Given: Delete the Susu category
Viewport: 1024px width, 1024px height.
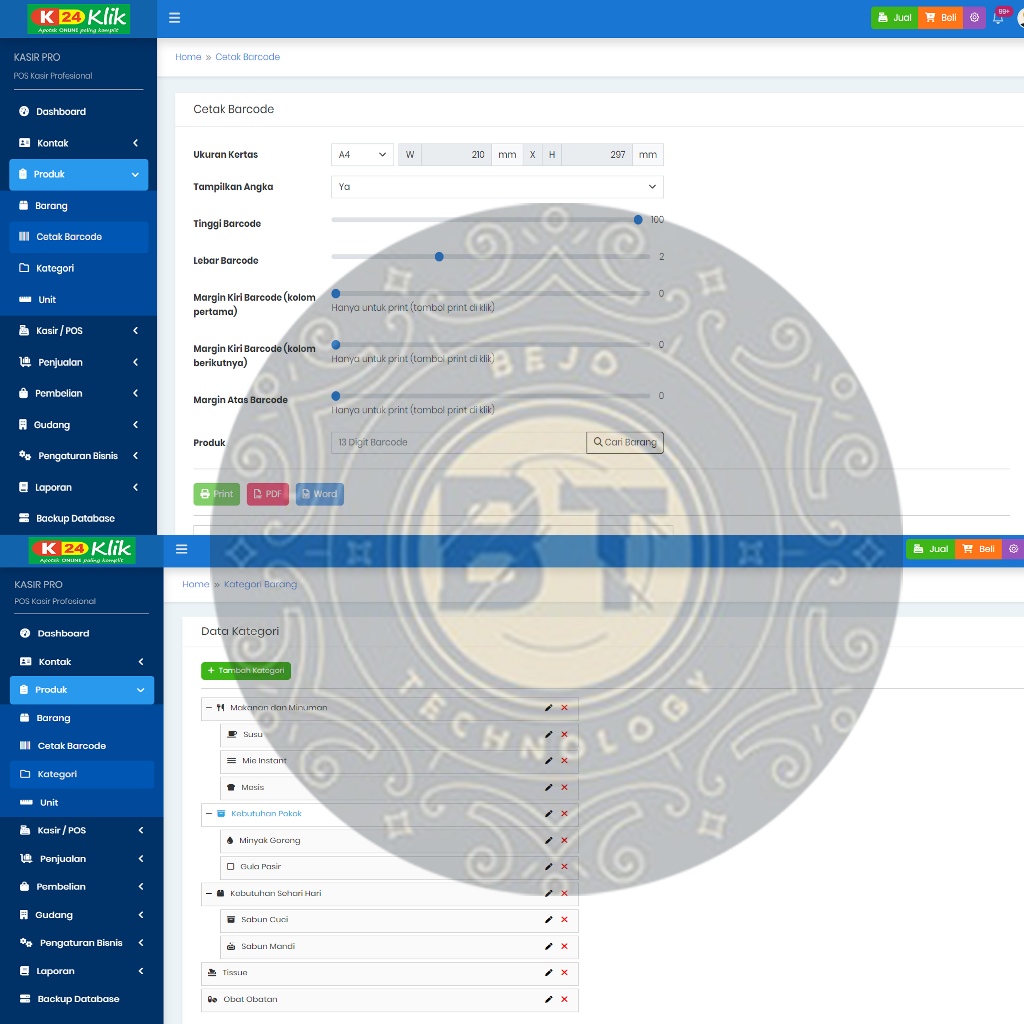Looking at the screenshot, I should point(564,735).
